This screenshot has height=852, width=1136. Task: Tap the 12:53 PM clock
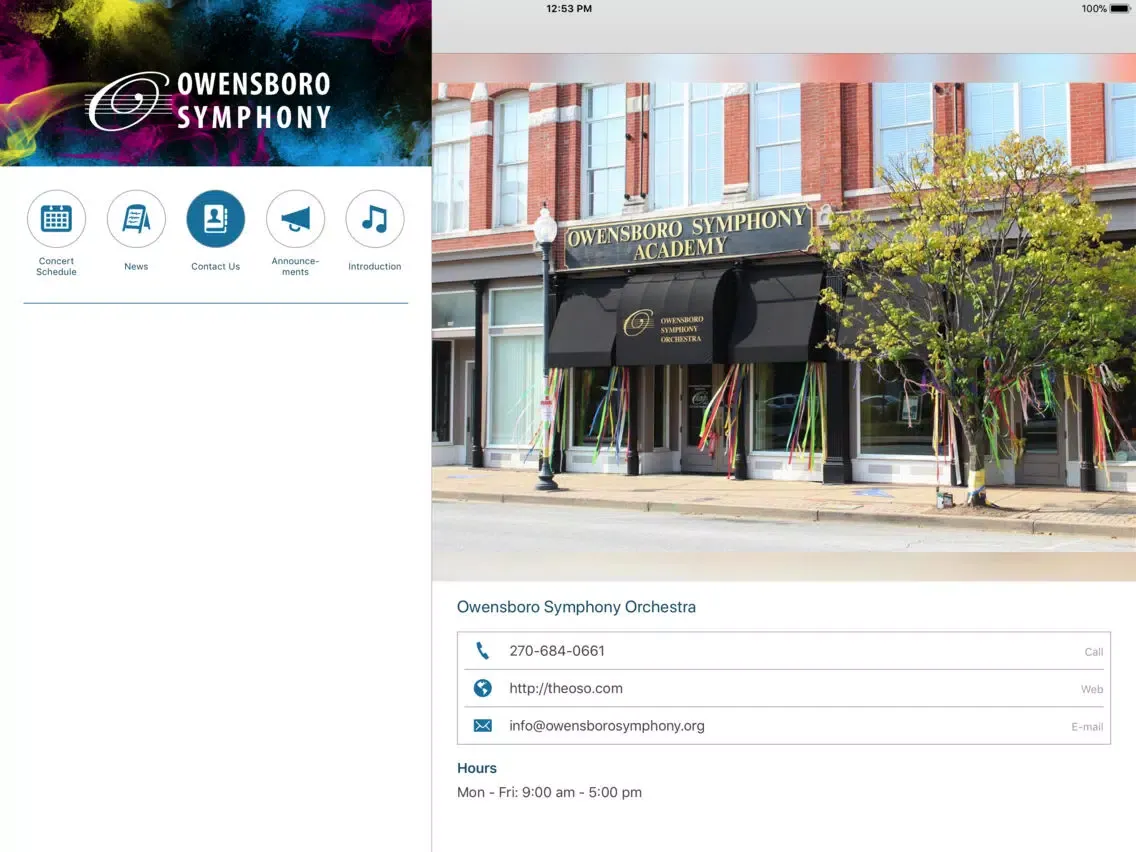click(569, 9)
